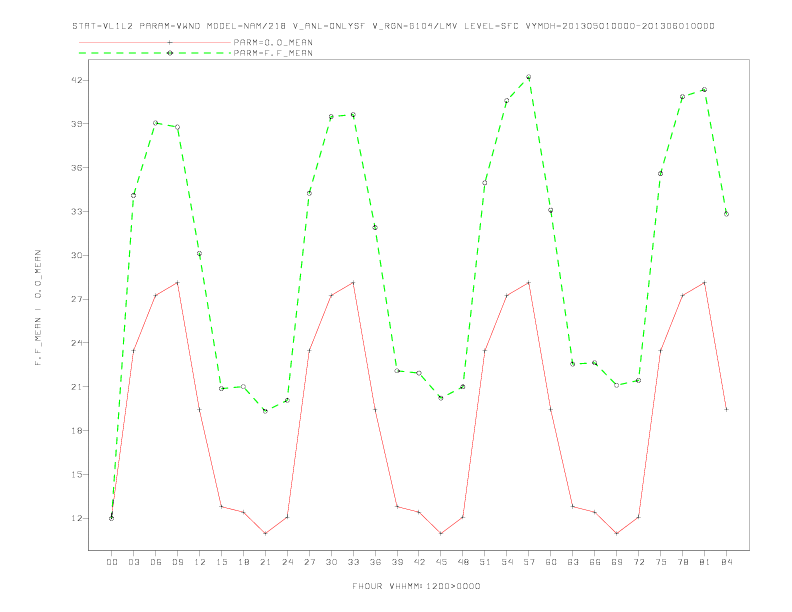Image resolution: width=792 pixels, height=612 pixels.
Task: Click x-axis tick label 06
Action: [156, 562]
